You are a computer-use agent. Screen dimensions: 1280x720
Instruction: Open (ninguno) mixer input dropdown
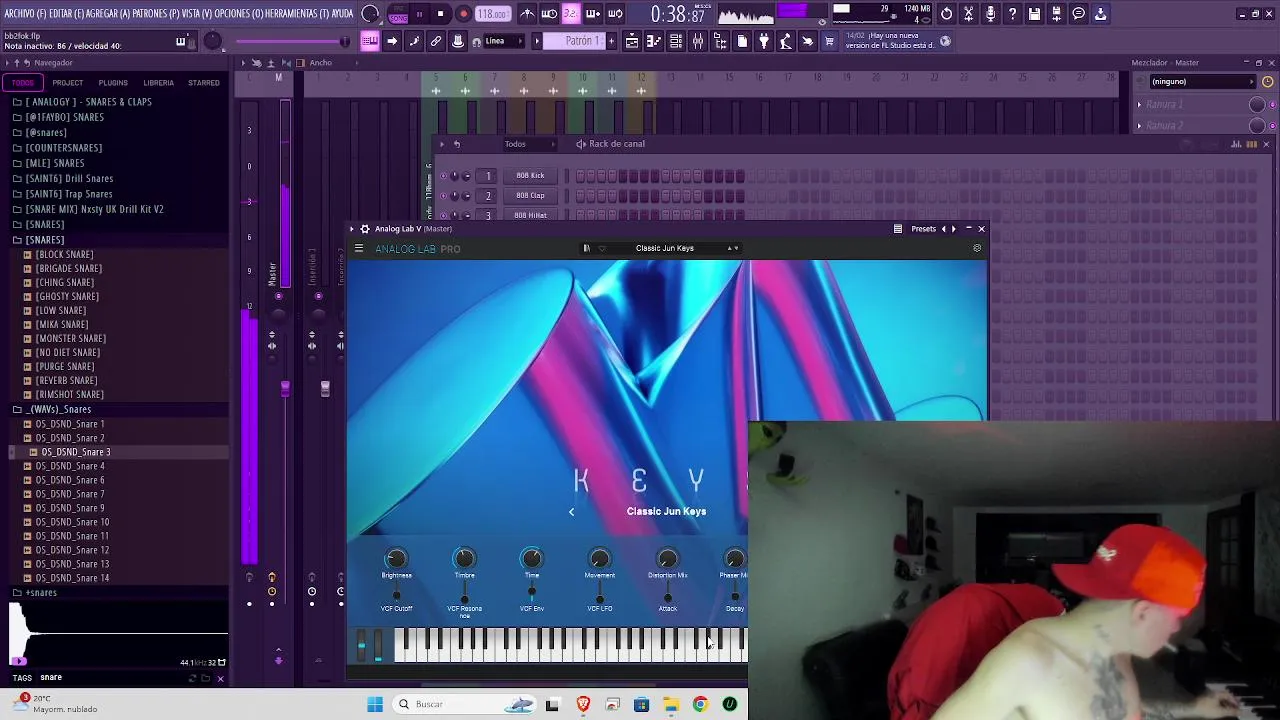coord(1202,82)
